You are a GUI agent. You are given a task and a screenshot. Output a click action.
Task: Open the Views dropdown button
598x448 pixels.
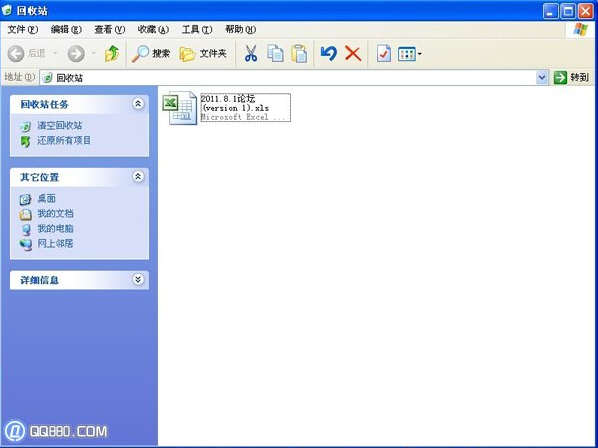click(410, 54)
